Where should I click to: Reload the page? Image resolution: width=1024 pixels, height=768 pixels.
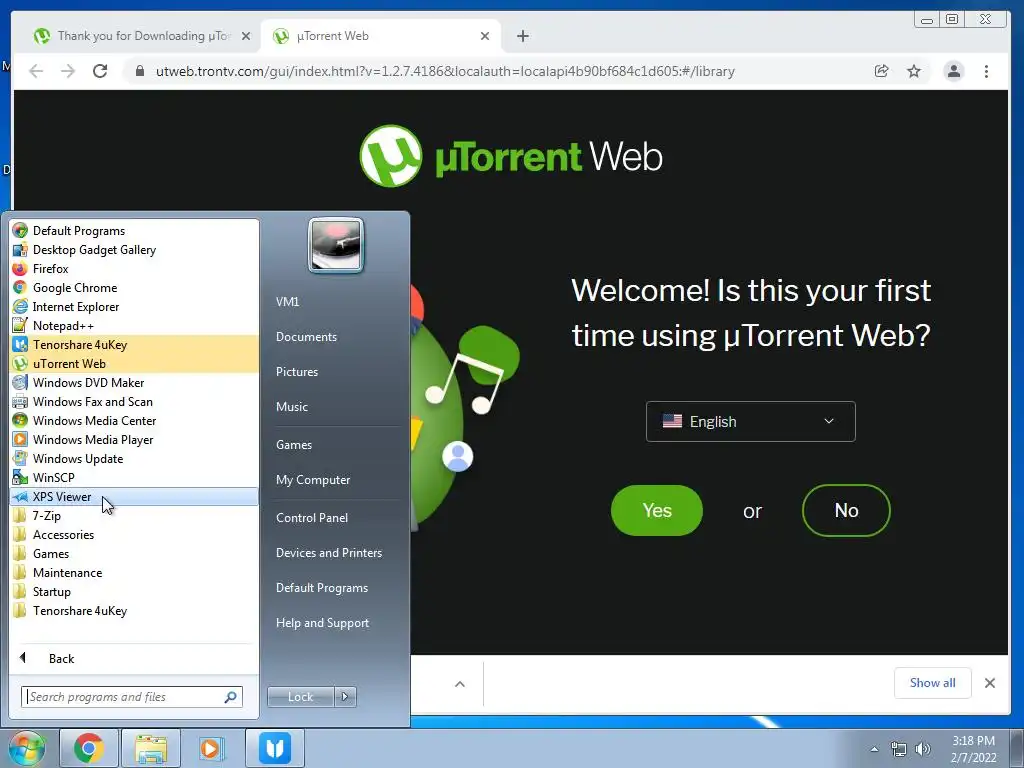click(x=100, y=71)
